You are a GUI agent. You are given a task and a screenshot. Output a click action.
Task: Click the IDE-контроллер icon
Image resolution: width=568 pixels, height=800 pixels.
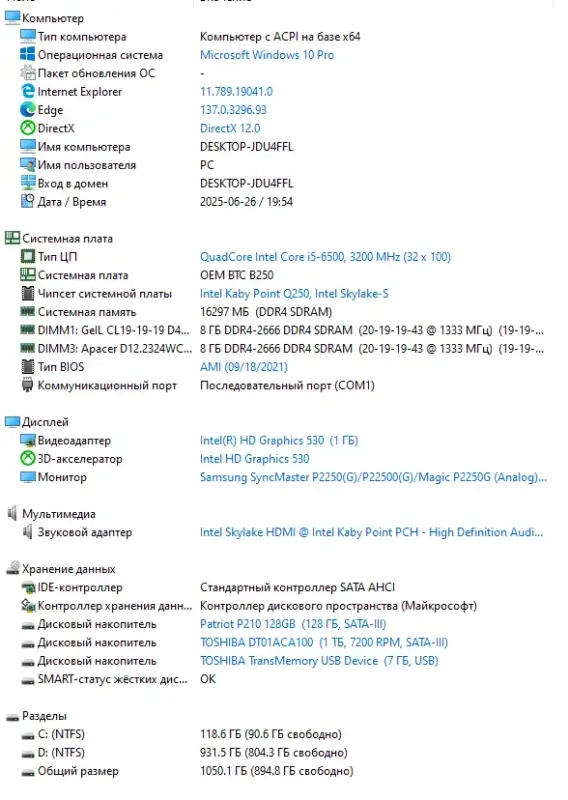27,587
